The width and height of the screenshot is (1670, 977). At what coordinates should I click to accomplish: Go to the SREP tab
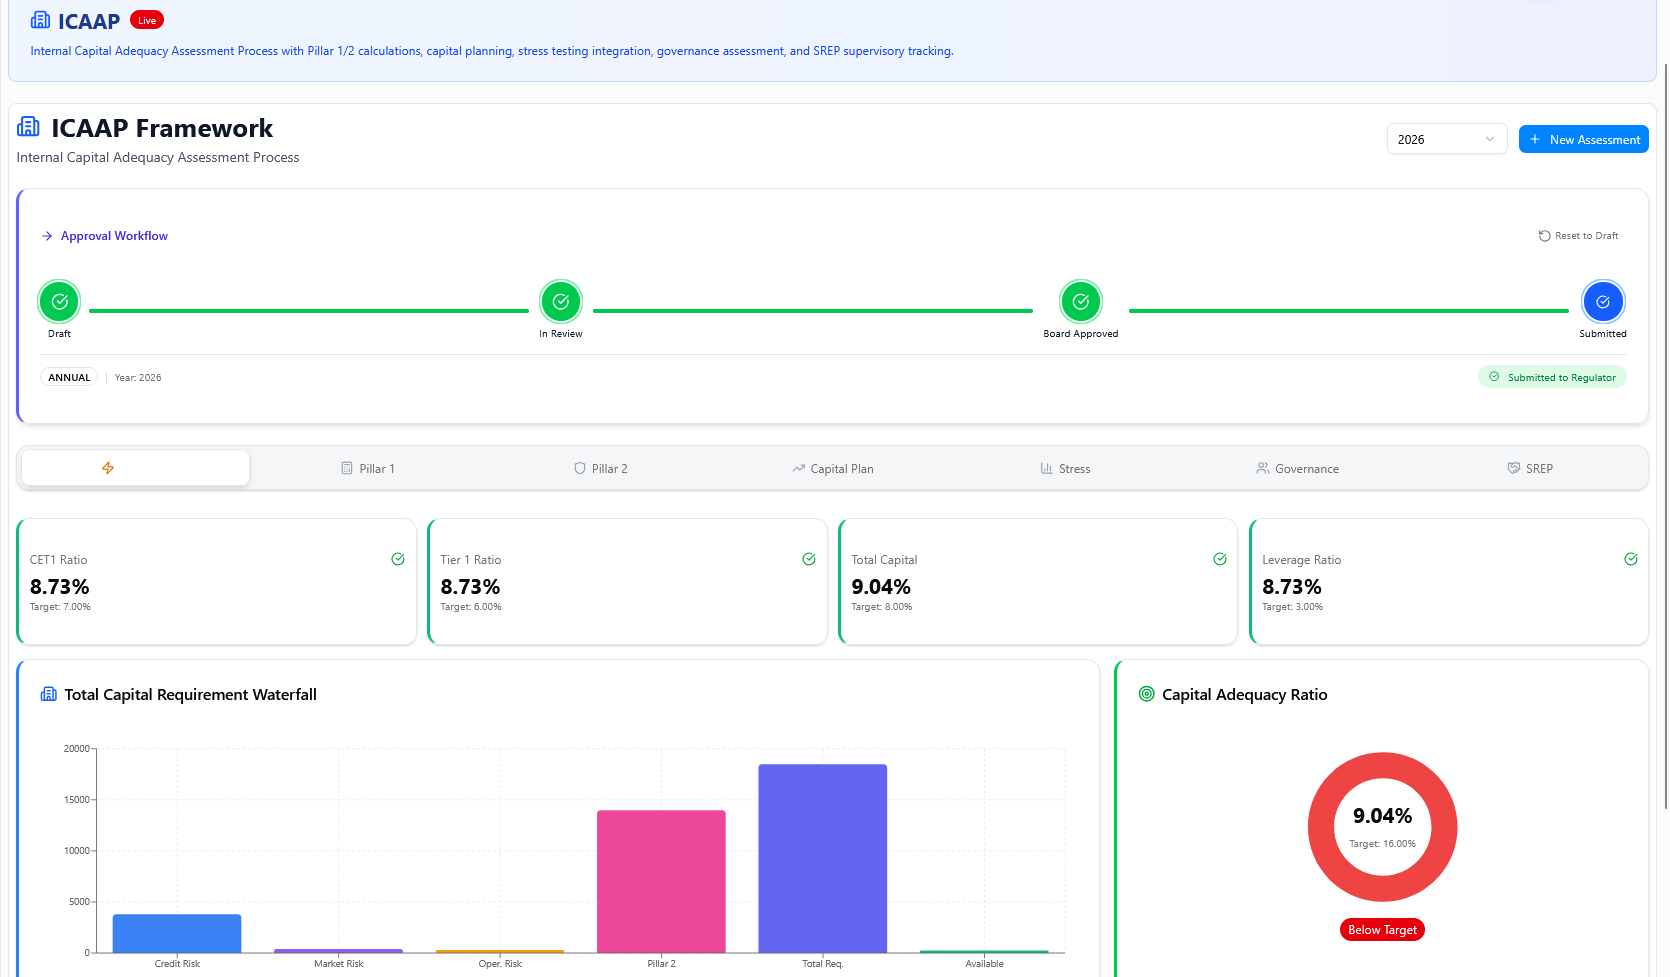point(1530,468)
